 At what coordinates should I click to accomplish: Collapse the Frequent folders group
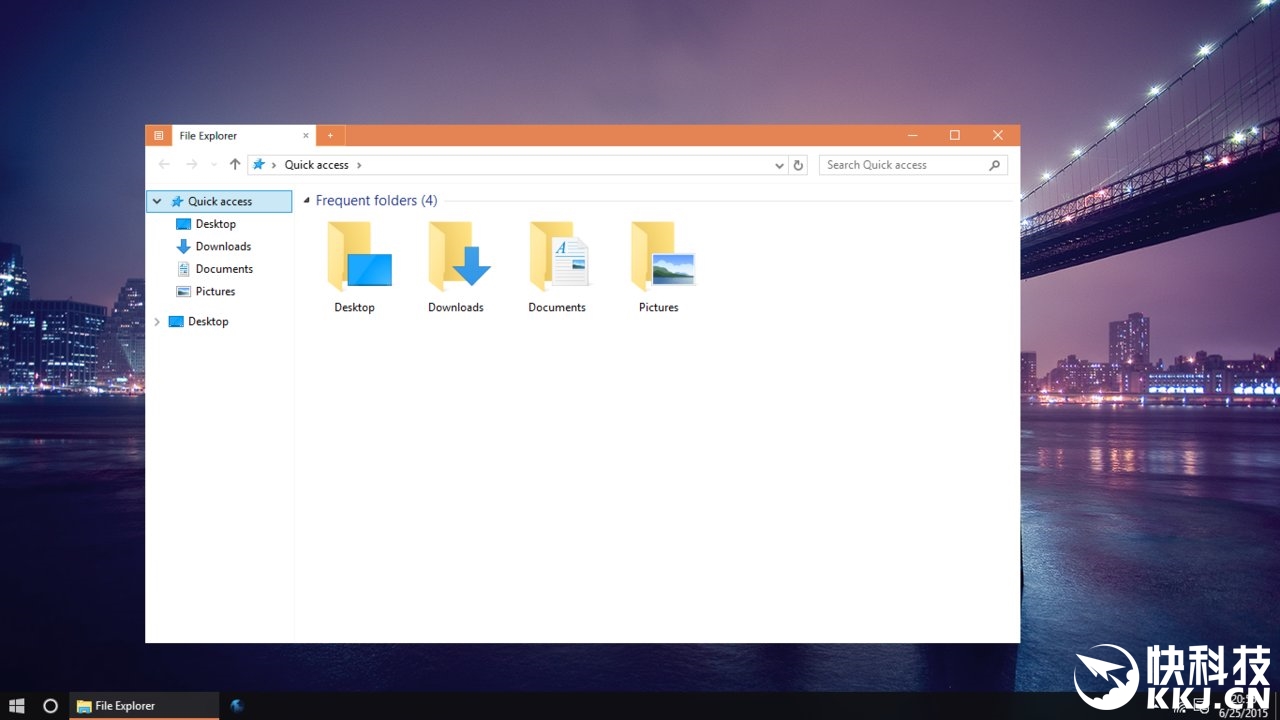[x=307, y=201]
